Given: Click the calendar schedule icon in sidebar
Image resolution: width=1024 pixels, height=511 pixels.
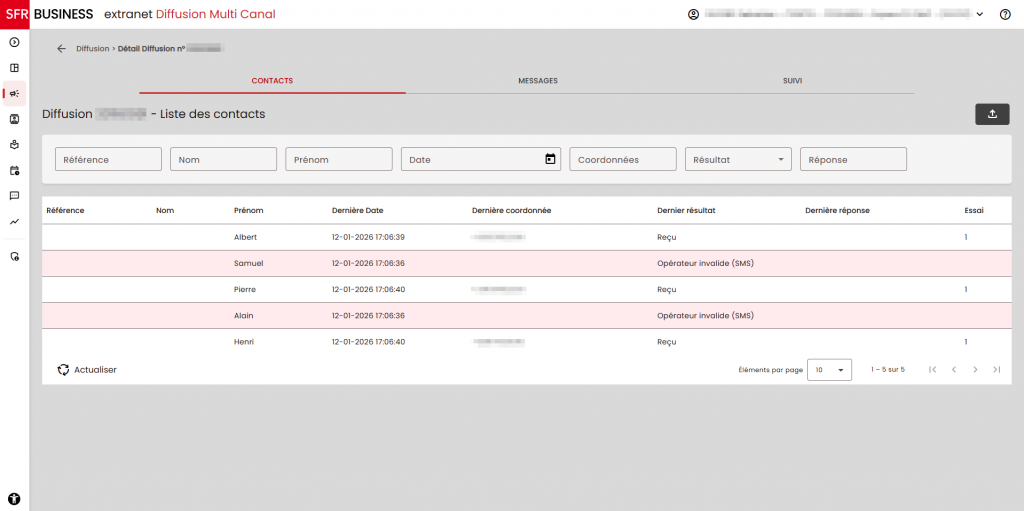Looking at the screenshot, I should 14,170.
